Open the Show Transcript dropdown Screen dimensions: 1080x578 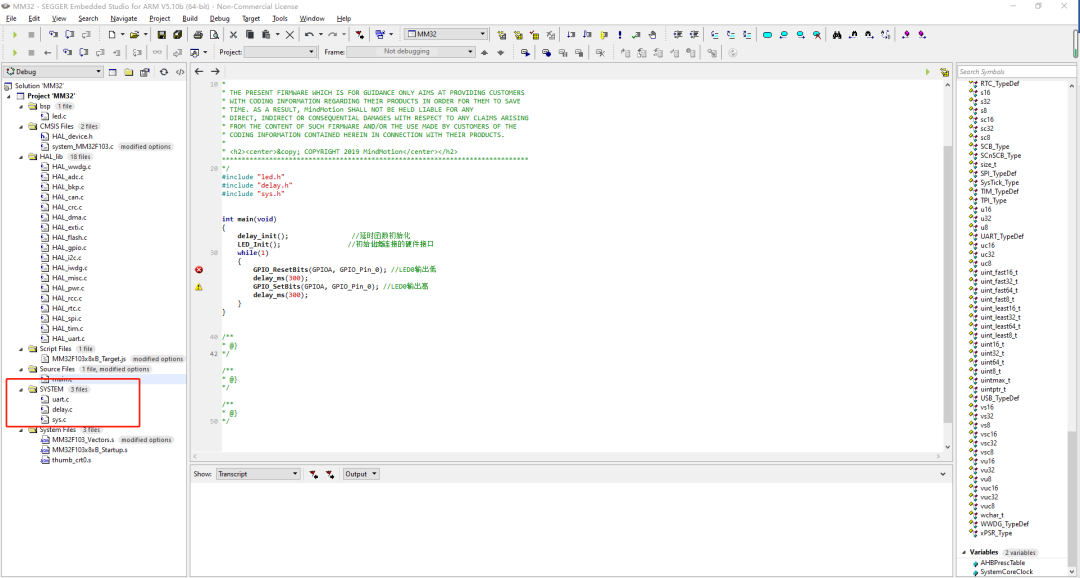(258, 474)
